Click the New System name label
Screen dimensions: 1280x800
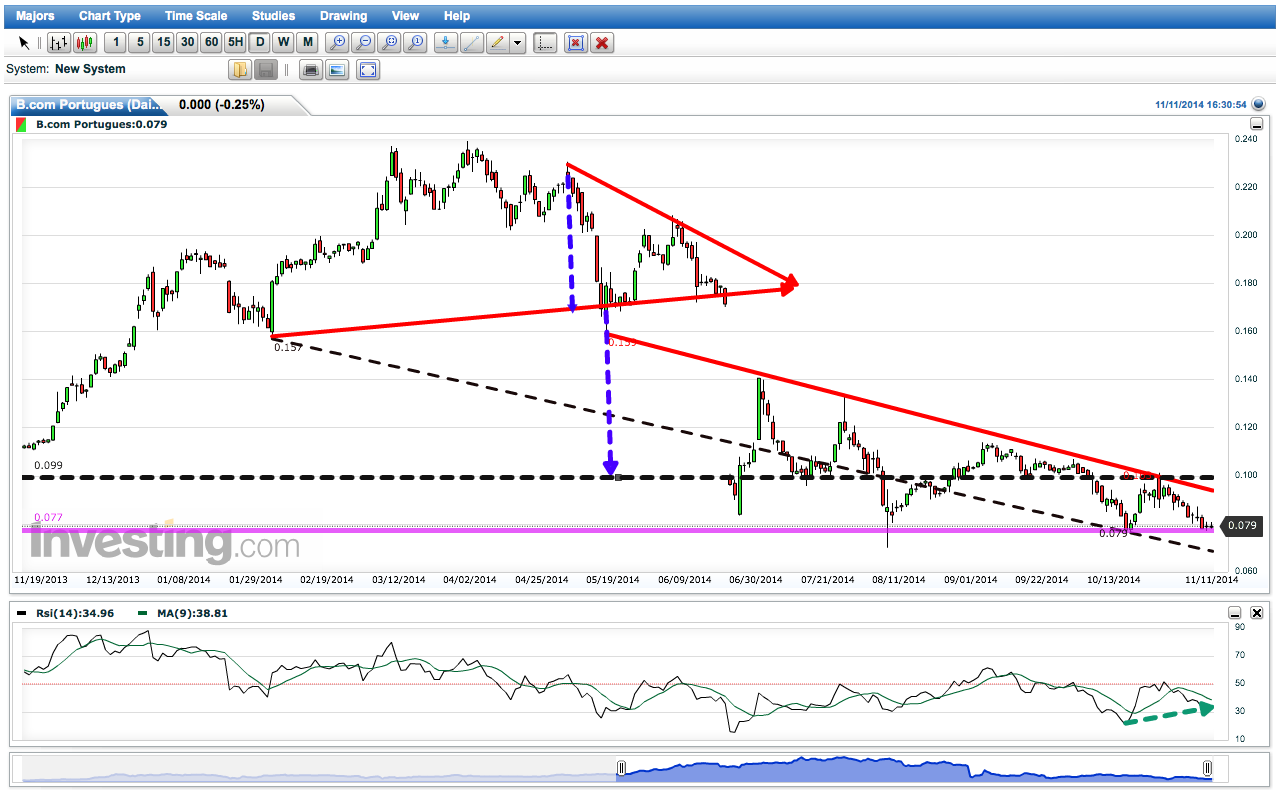[90, 69]
